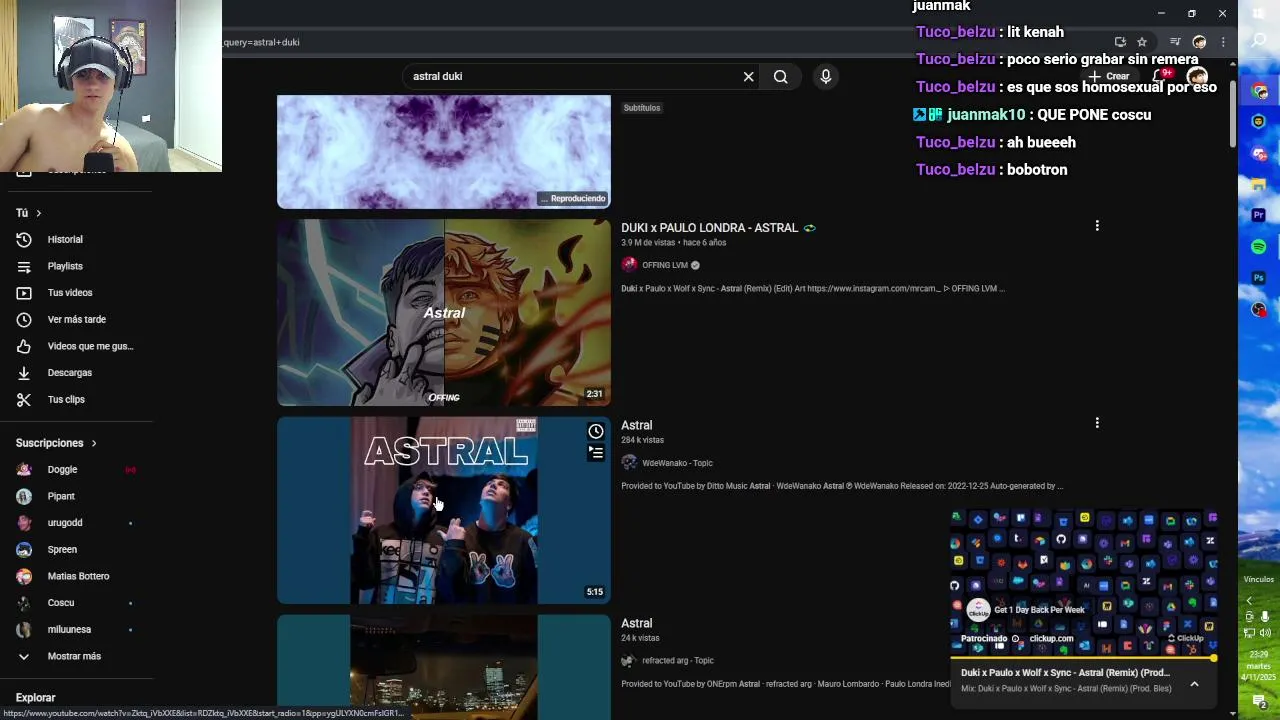Open OFFING LVM channel link

point(664,265)
